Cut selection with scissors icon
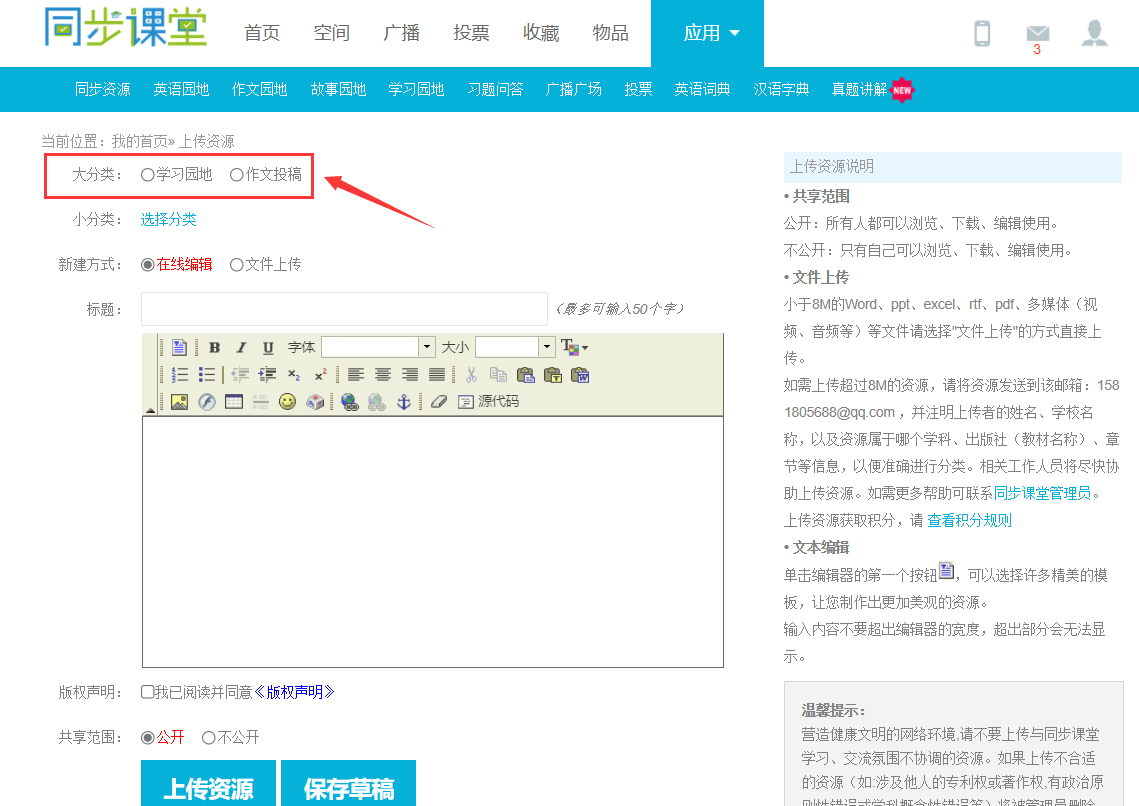 [x=471, y=375]
